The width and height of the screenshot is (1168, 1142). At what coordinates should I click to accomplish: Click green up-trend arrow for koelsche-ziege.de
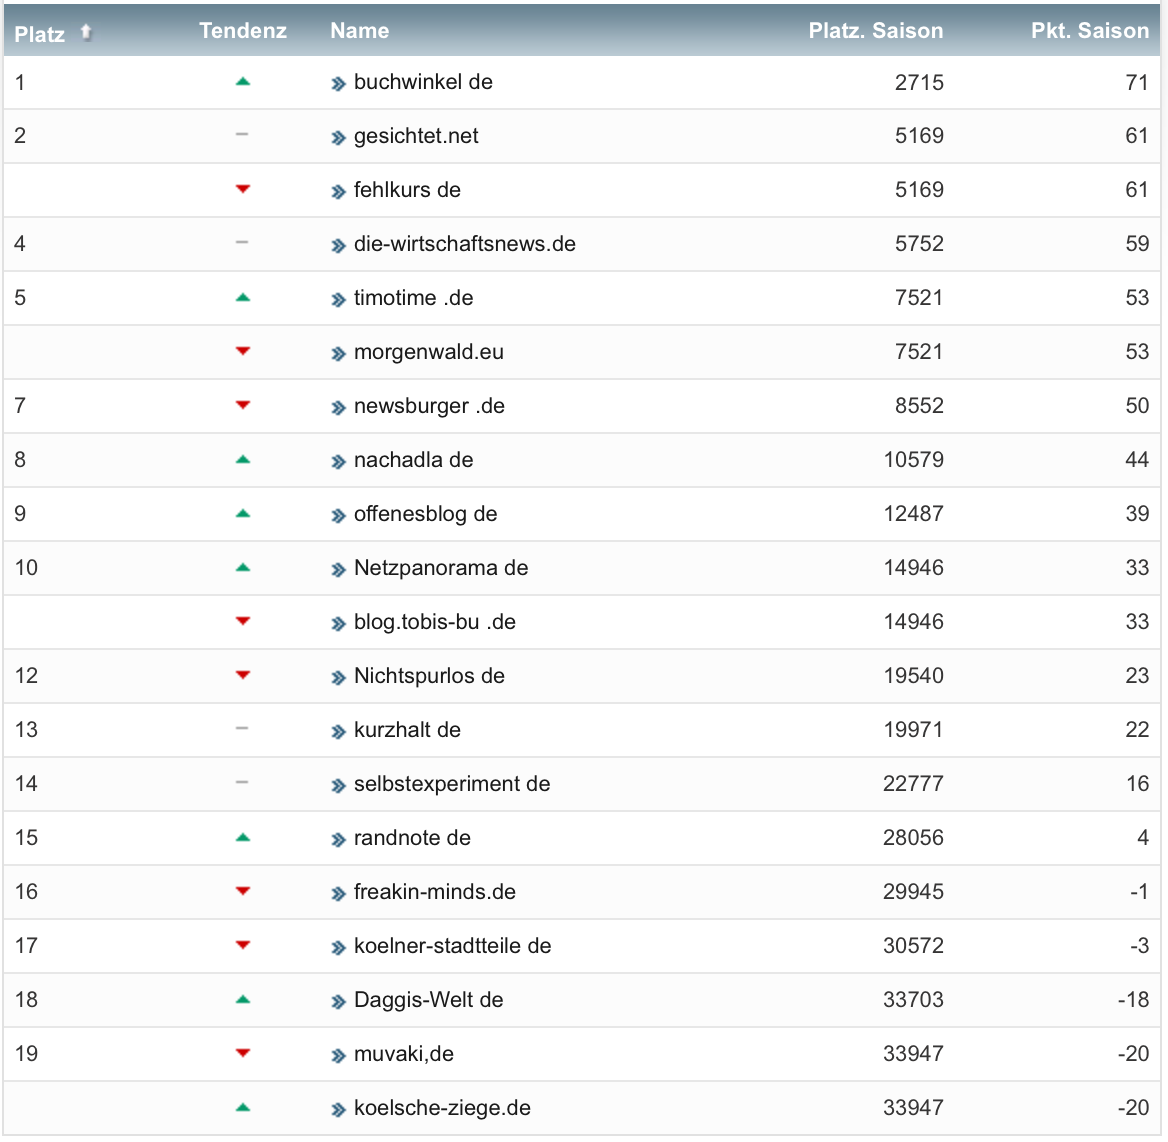click(x=243, y=1108)
